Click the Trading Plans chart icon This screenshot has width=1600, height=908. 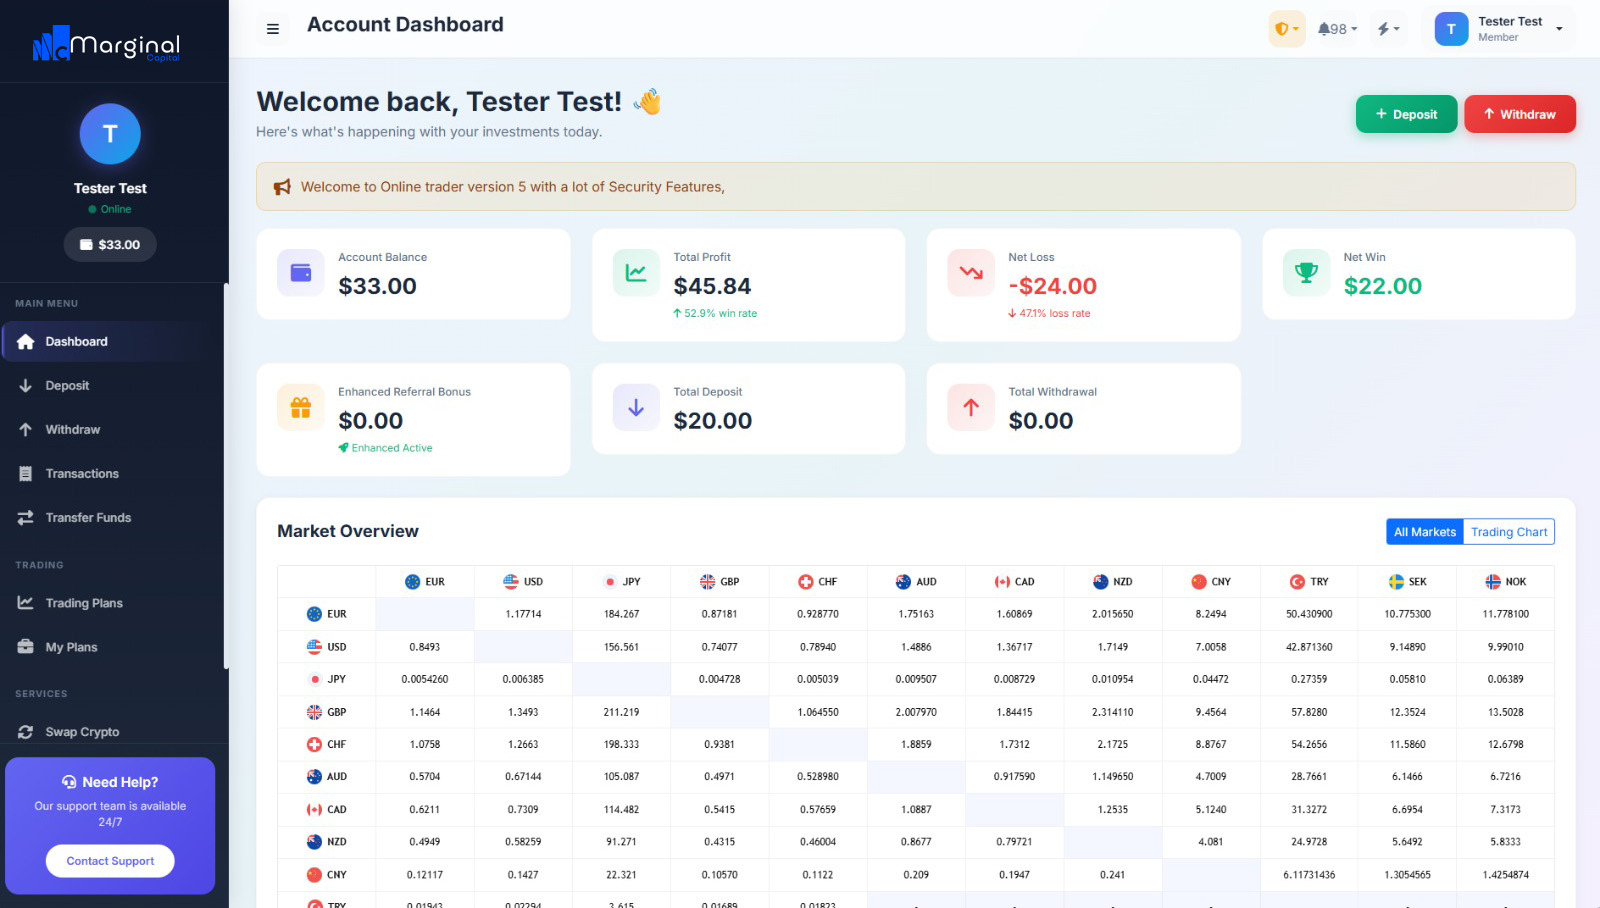pos(26,603)
